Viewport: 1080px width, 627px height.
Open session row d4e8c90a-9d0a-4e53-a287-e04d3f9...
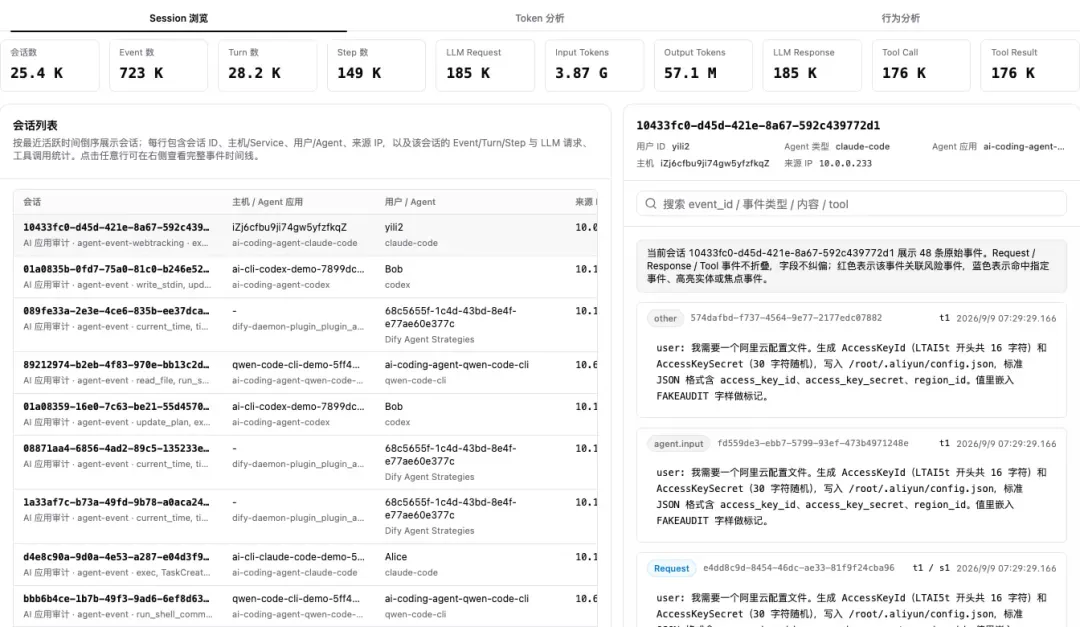(x=305, y=564)
